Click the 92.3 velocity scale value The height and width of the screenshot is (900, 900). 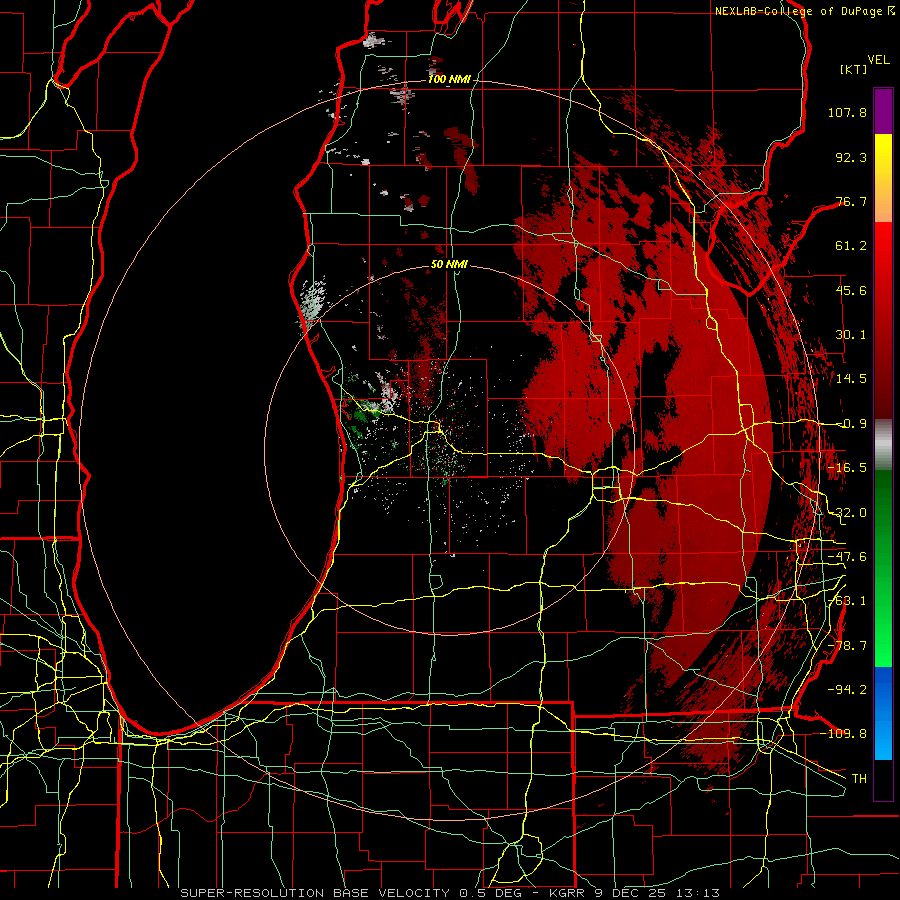(x=851, y=157)
